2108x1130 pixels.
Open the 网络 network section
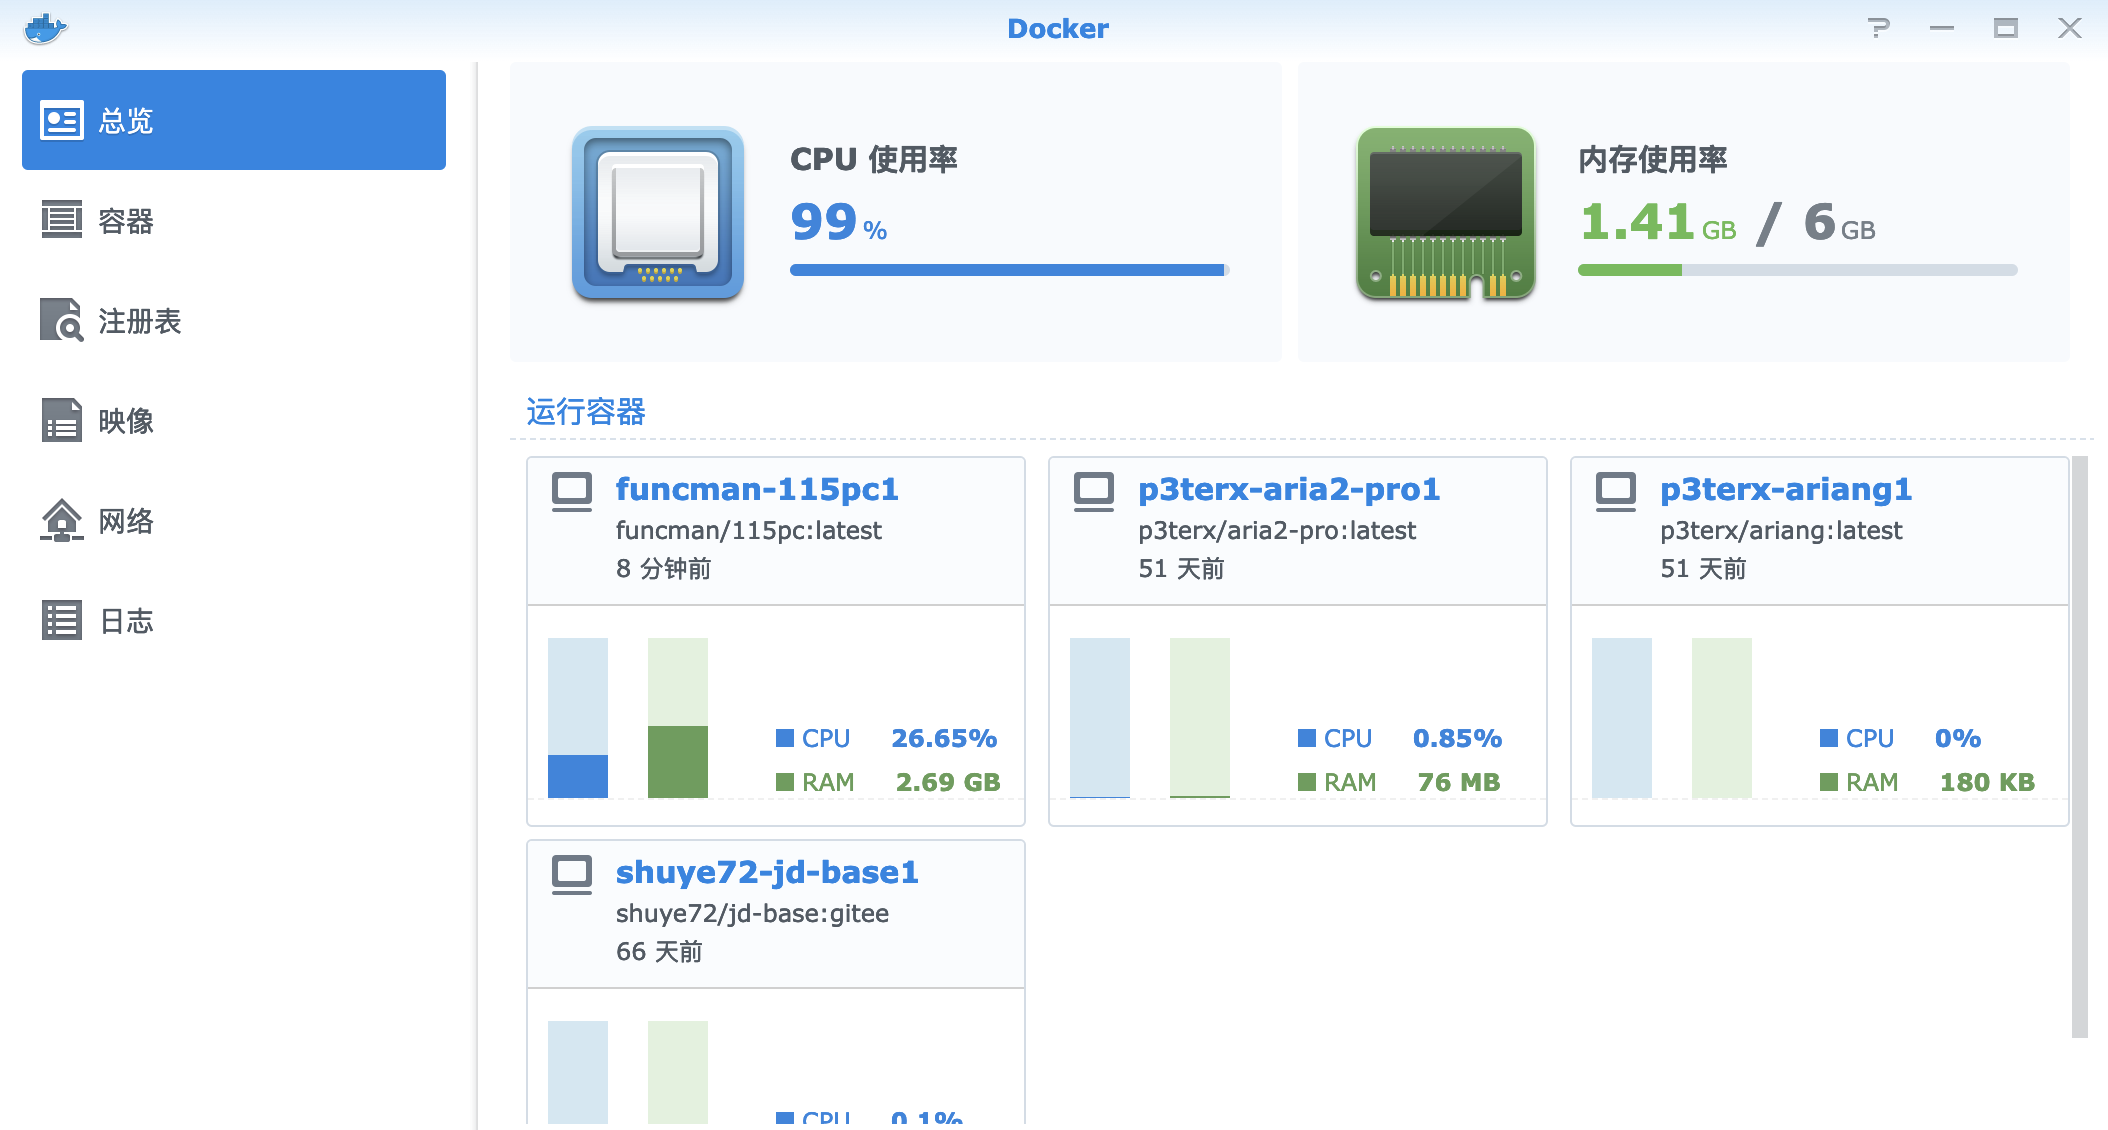(234, 520)
